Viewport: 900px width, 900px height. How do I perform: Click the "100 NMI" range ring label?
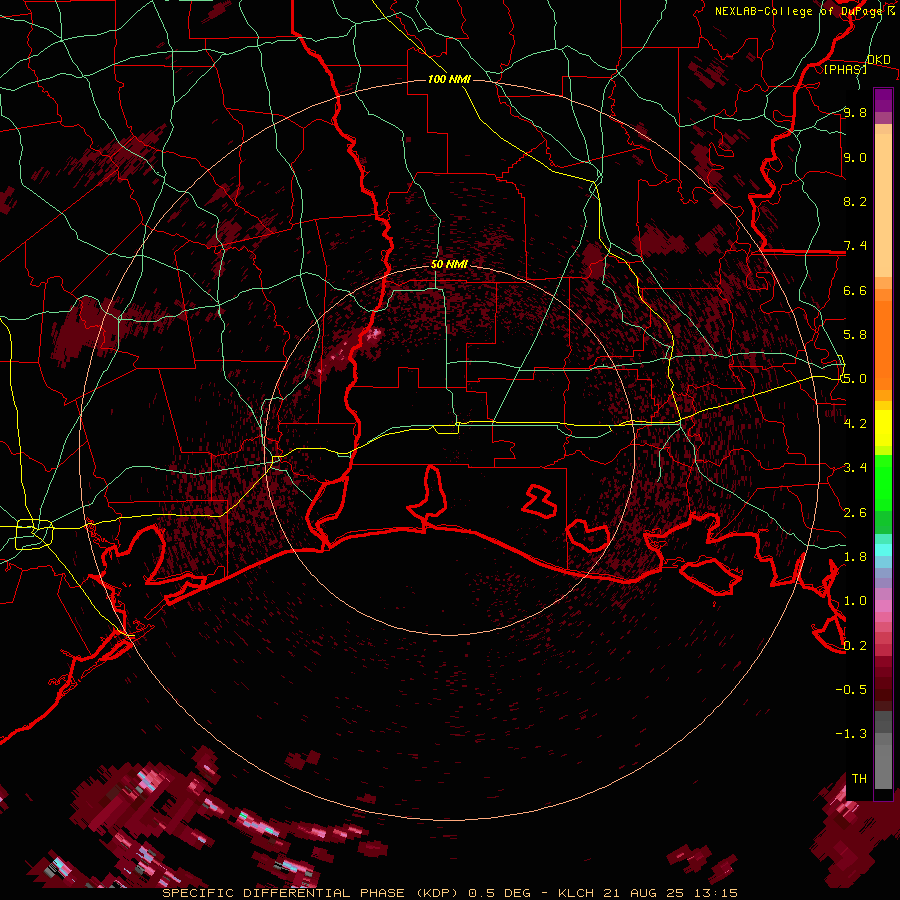449,79
